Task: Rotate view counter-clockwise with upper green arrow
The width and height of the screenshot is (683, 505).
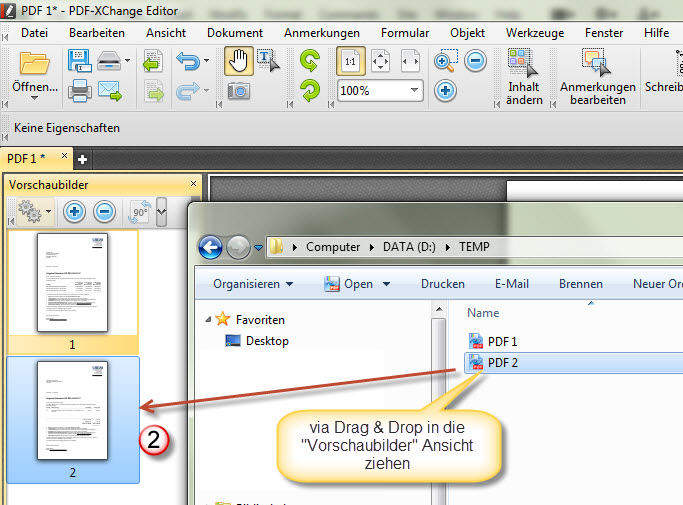Action: 310,61
